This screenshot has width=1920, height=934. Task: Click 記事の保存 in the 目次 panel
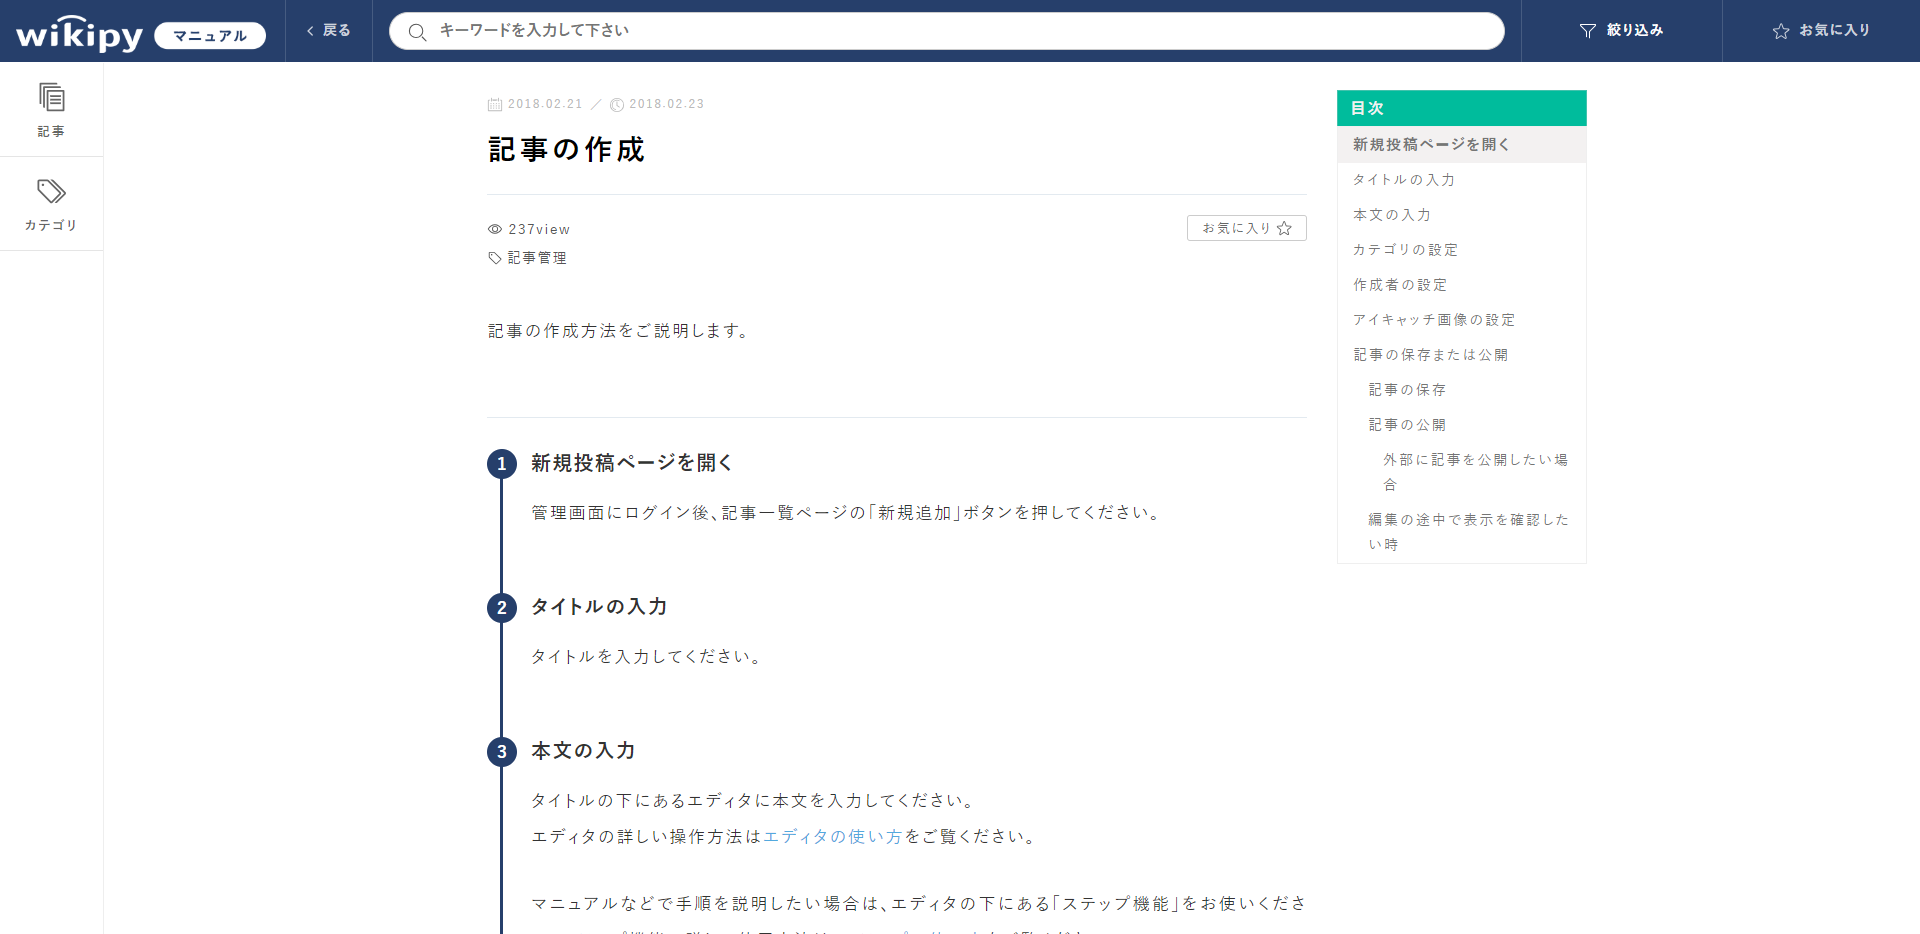click(x=1405, y=389)
